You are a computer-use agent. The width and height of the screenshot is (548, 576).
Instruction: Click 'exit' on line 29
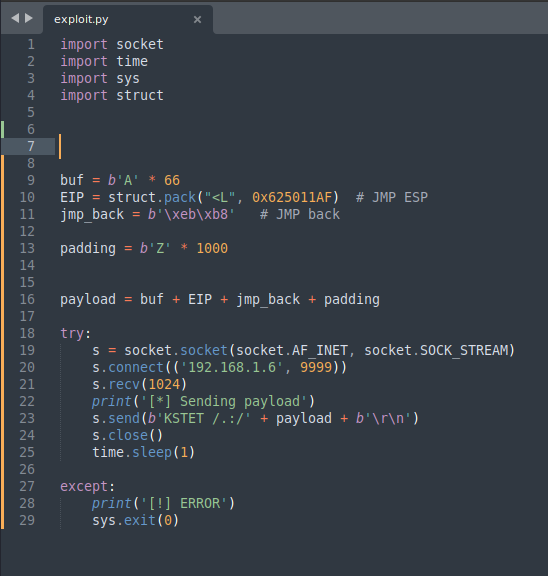pos(140,521)
